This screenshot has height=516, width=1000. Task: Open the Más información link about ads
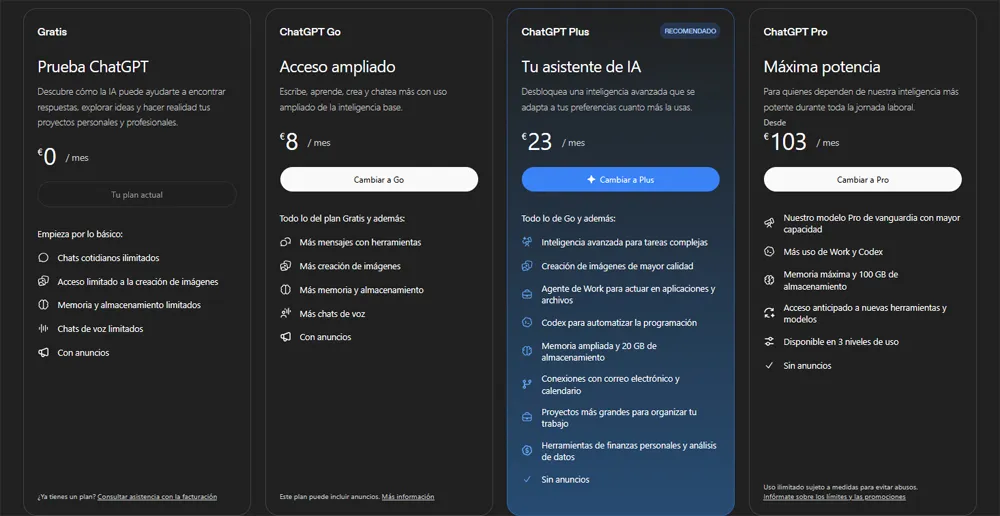point(408,496)
